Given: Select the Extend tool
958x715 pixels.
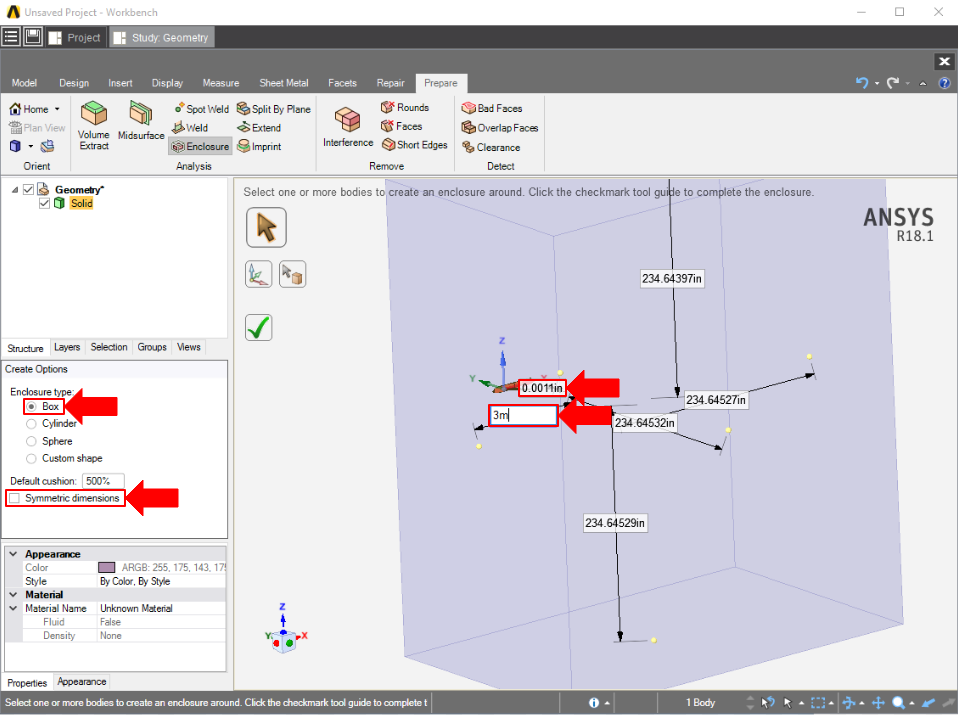Looking at the screenshot, I should click(259, 127).
